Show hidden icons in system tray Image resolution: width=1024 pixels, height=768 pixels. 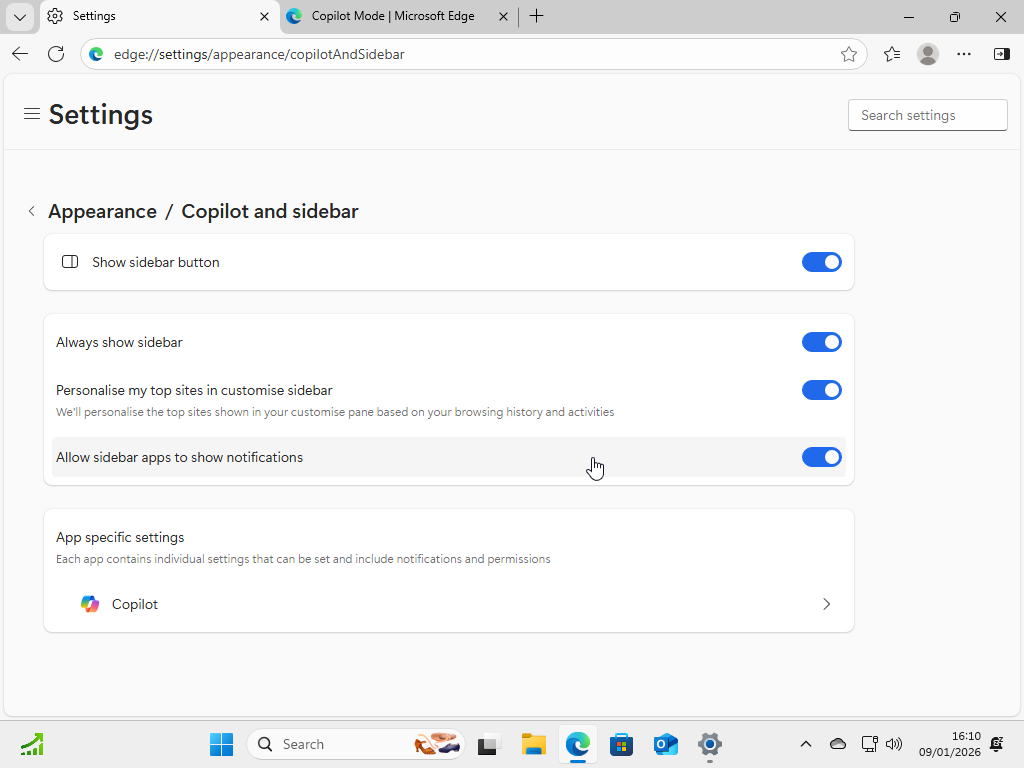[x=805, y=744]
